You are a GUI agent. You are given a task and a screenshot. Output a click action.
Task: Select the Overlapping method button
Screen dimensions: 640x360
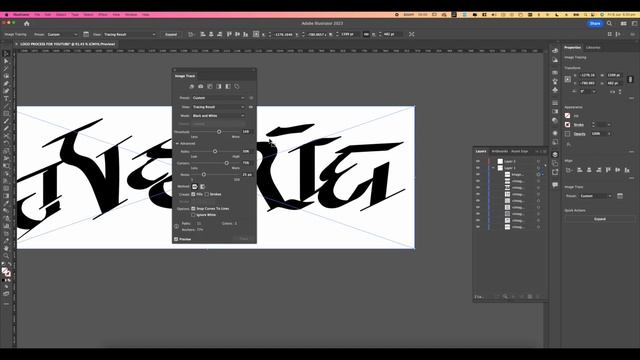pyautogui.click(x=202, y=186)
